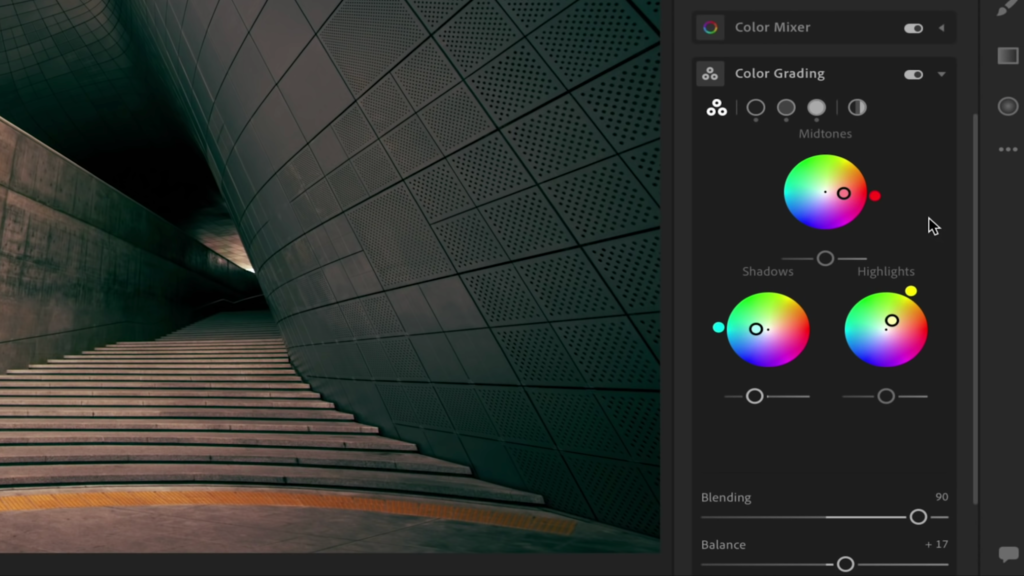Expand the Color Mixer panel arrow
The image size is (1024, 576).
pyautogui.click(x=941, y=28)
